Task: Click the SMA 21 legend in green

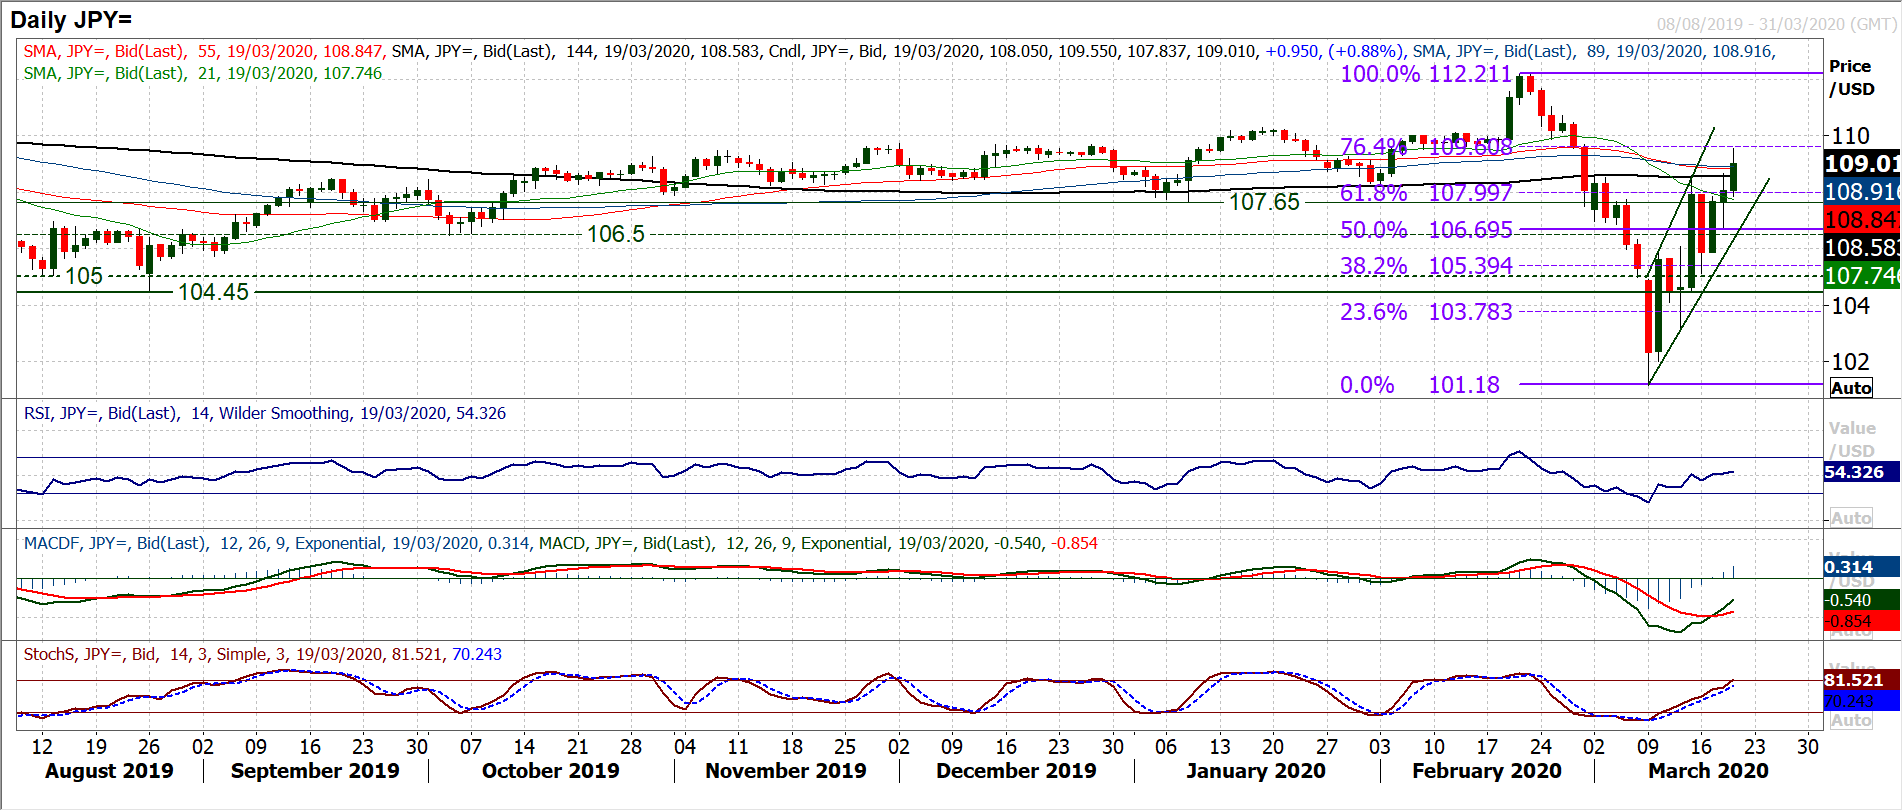Action: pyautogui.click(x=203, y=73)
